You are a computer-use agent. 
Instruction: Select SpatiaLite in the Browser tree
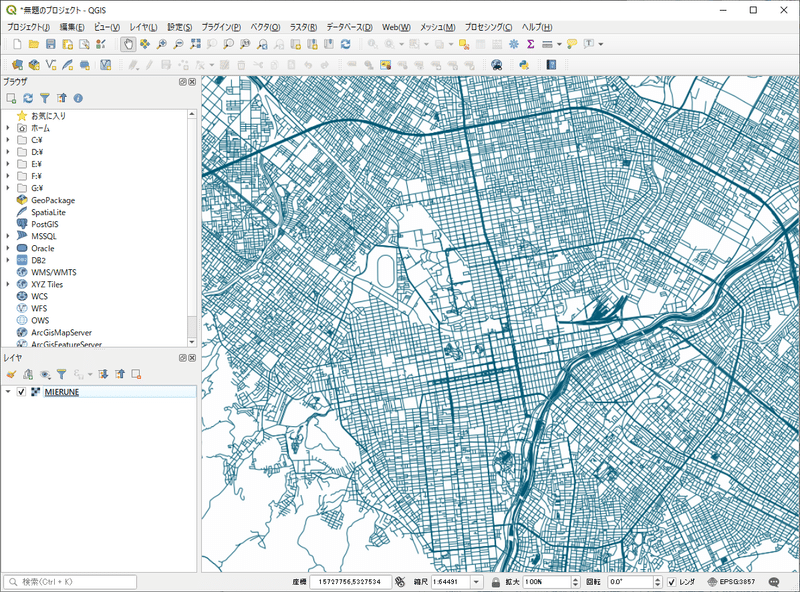[48, 212]
